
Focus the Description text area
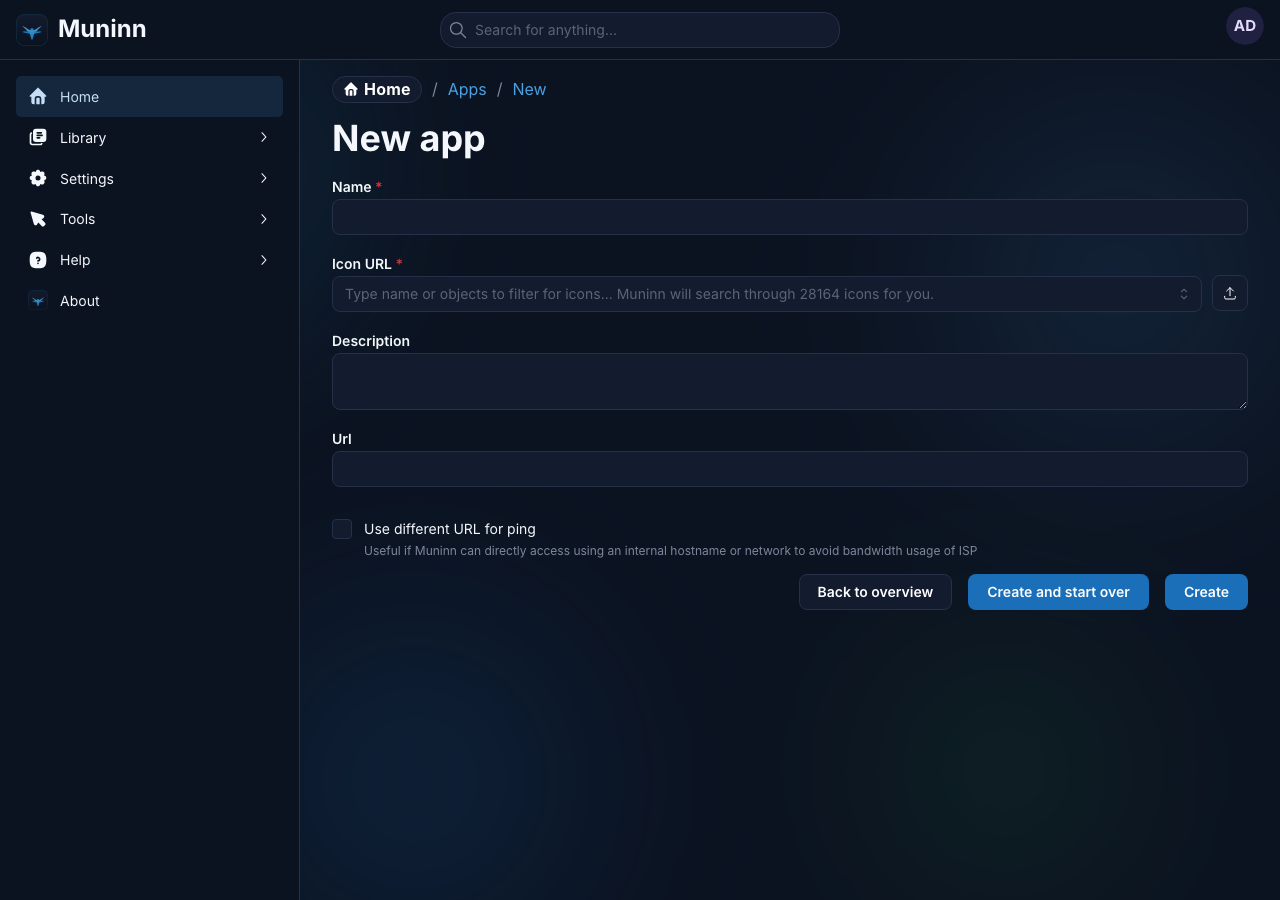point(790,381)
